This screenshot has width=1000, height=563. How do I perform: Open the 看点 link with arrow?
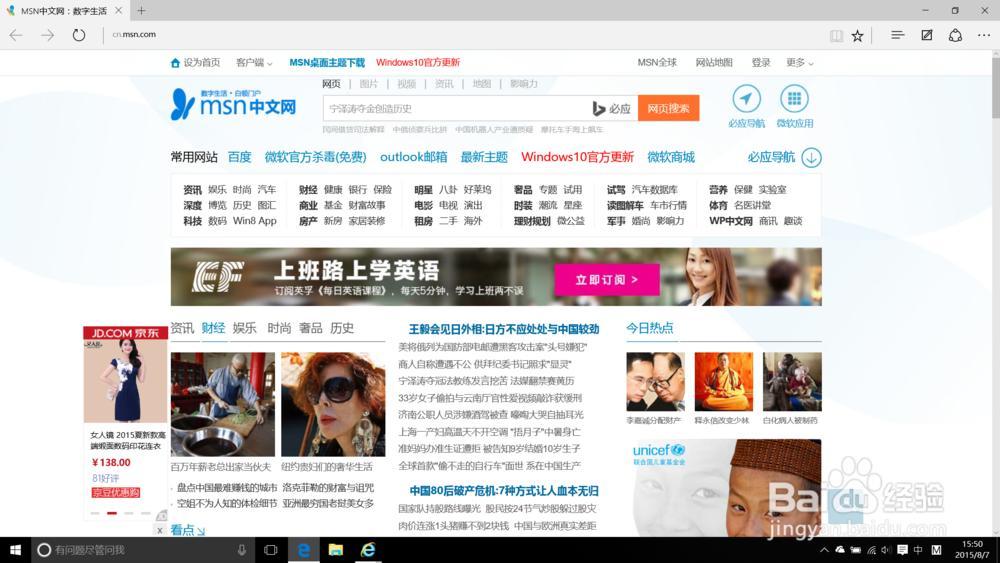(188, 530)
